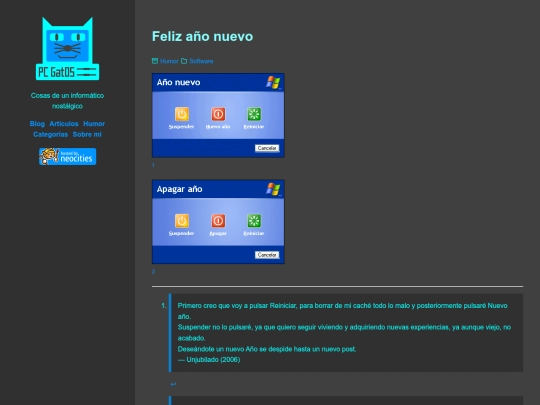The width and height of the screenshot is (540, 405).
Task: Open the Año nuevo dialog image
Action: 218,115
